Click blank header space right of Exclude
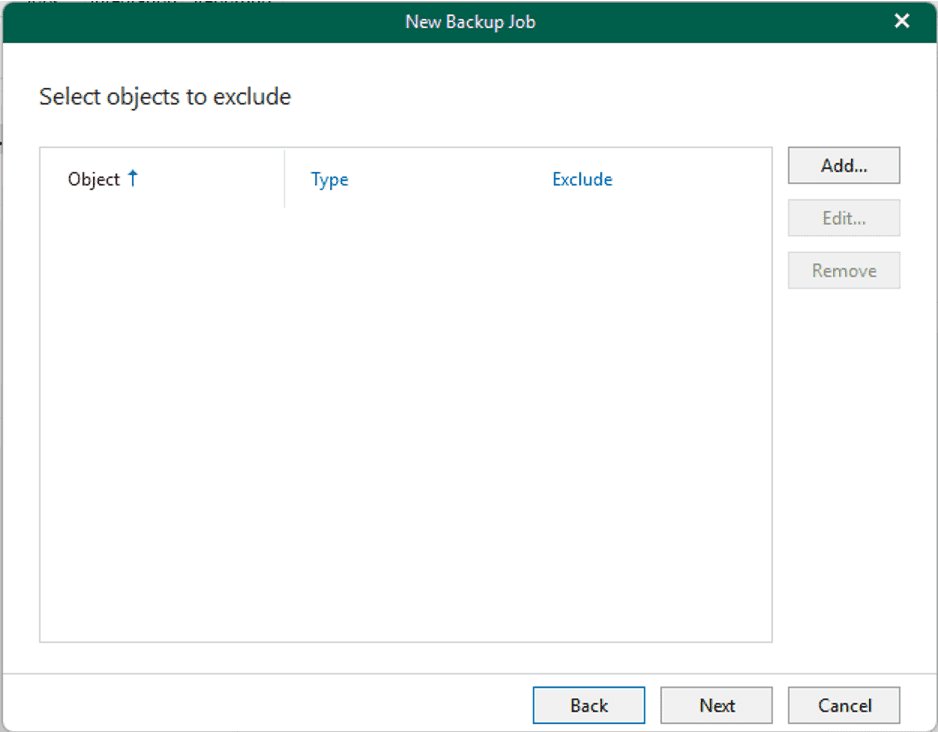 click(700, 180)
